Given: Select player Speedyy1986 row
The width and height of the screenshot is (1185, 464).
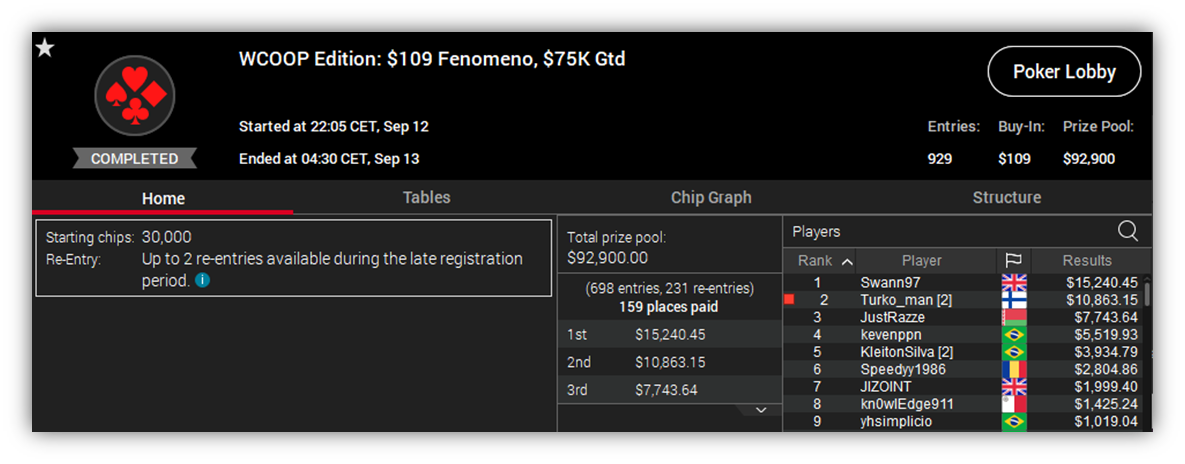Looking at the screenshot, I should (x=965, y=370).
